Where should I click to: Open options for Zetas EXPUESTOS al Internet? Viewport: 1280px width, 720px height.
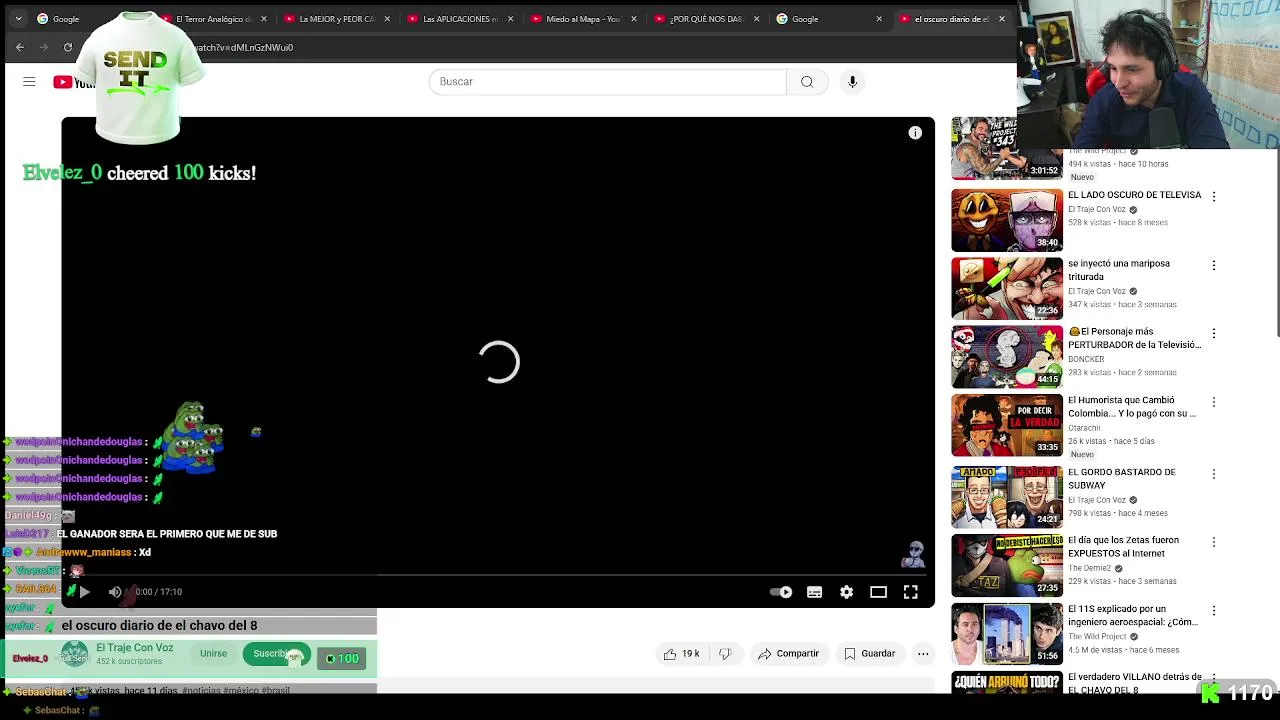coord(1214,541)
